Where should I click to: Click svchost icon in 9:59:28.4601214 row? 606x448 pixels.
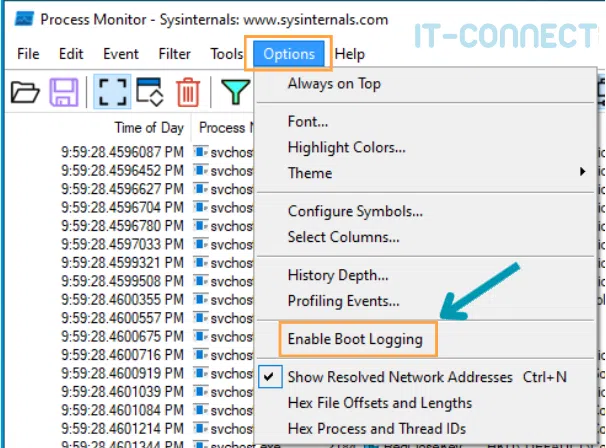pyautogui.click(x=201, y=428)
